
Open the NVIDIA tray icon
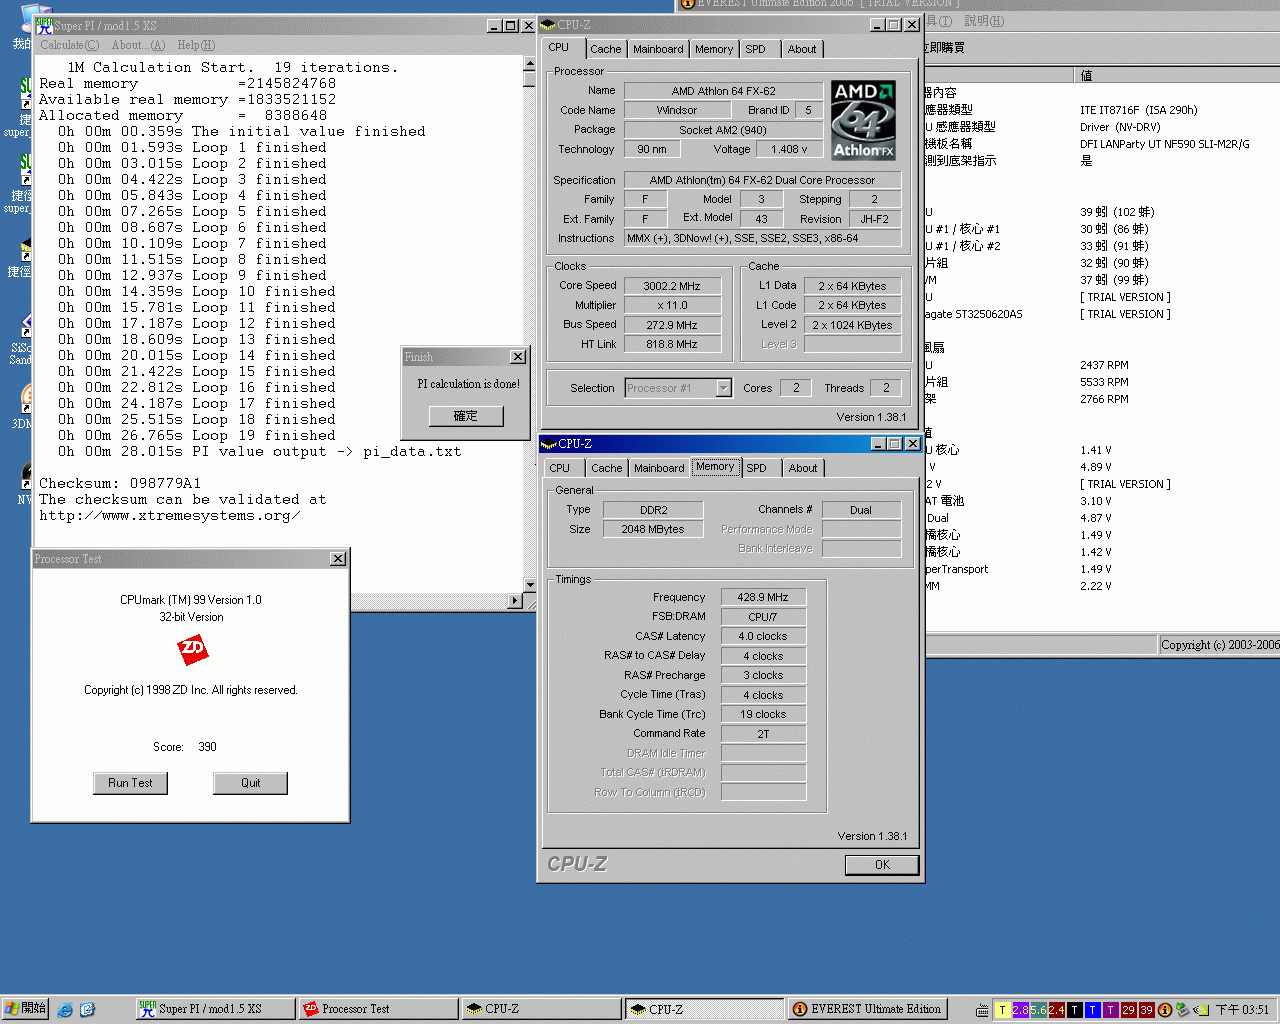click(1201, 1010)
